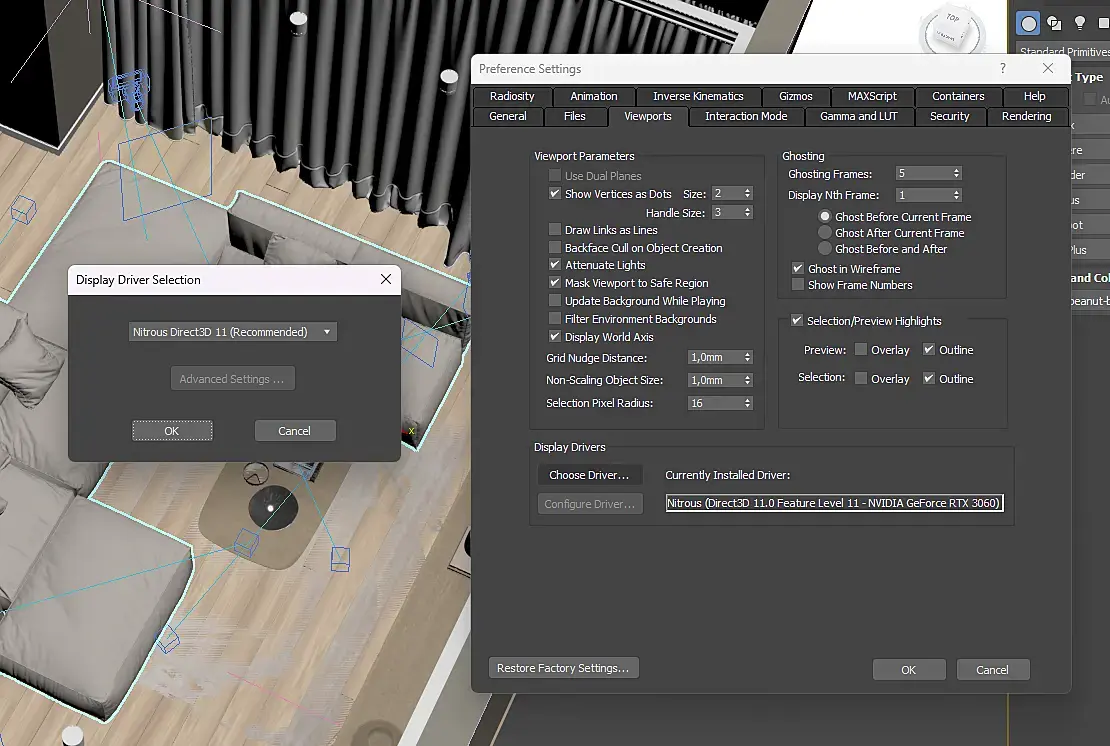Select the Lights bulb icon
This screenshot has height=746, width=1110.
[x=1080, y=23]
